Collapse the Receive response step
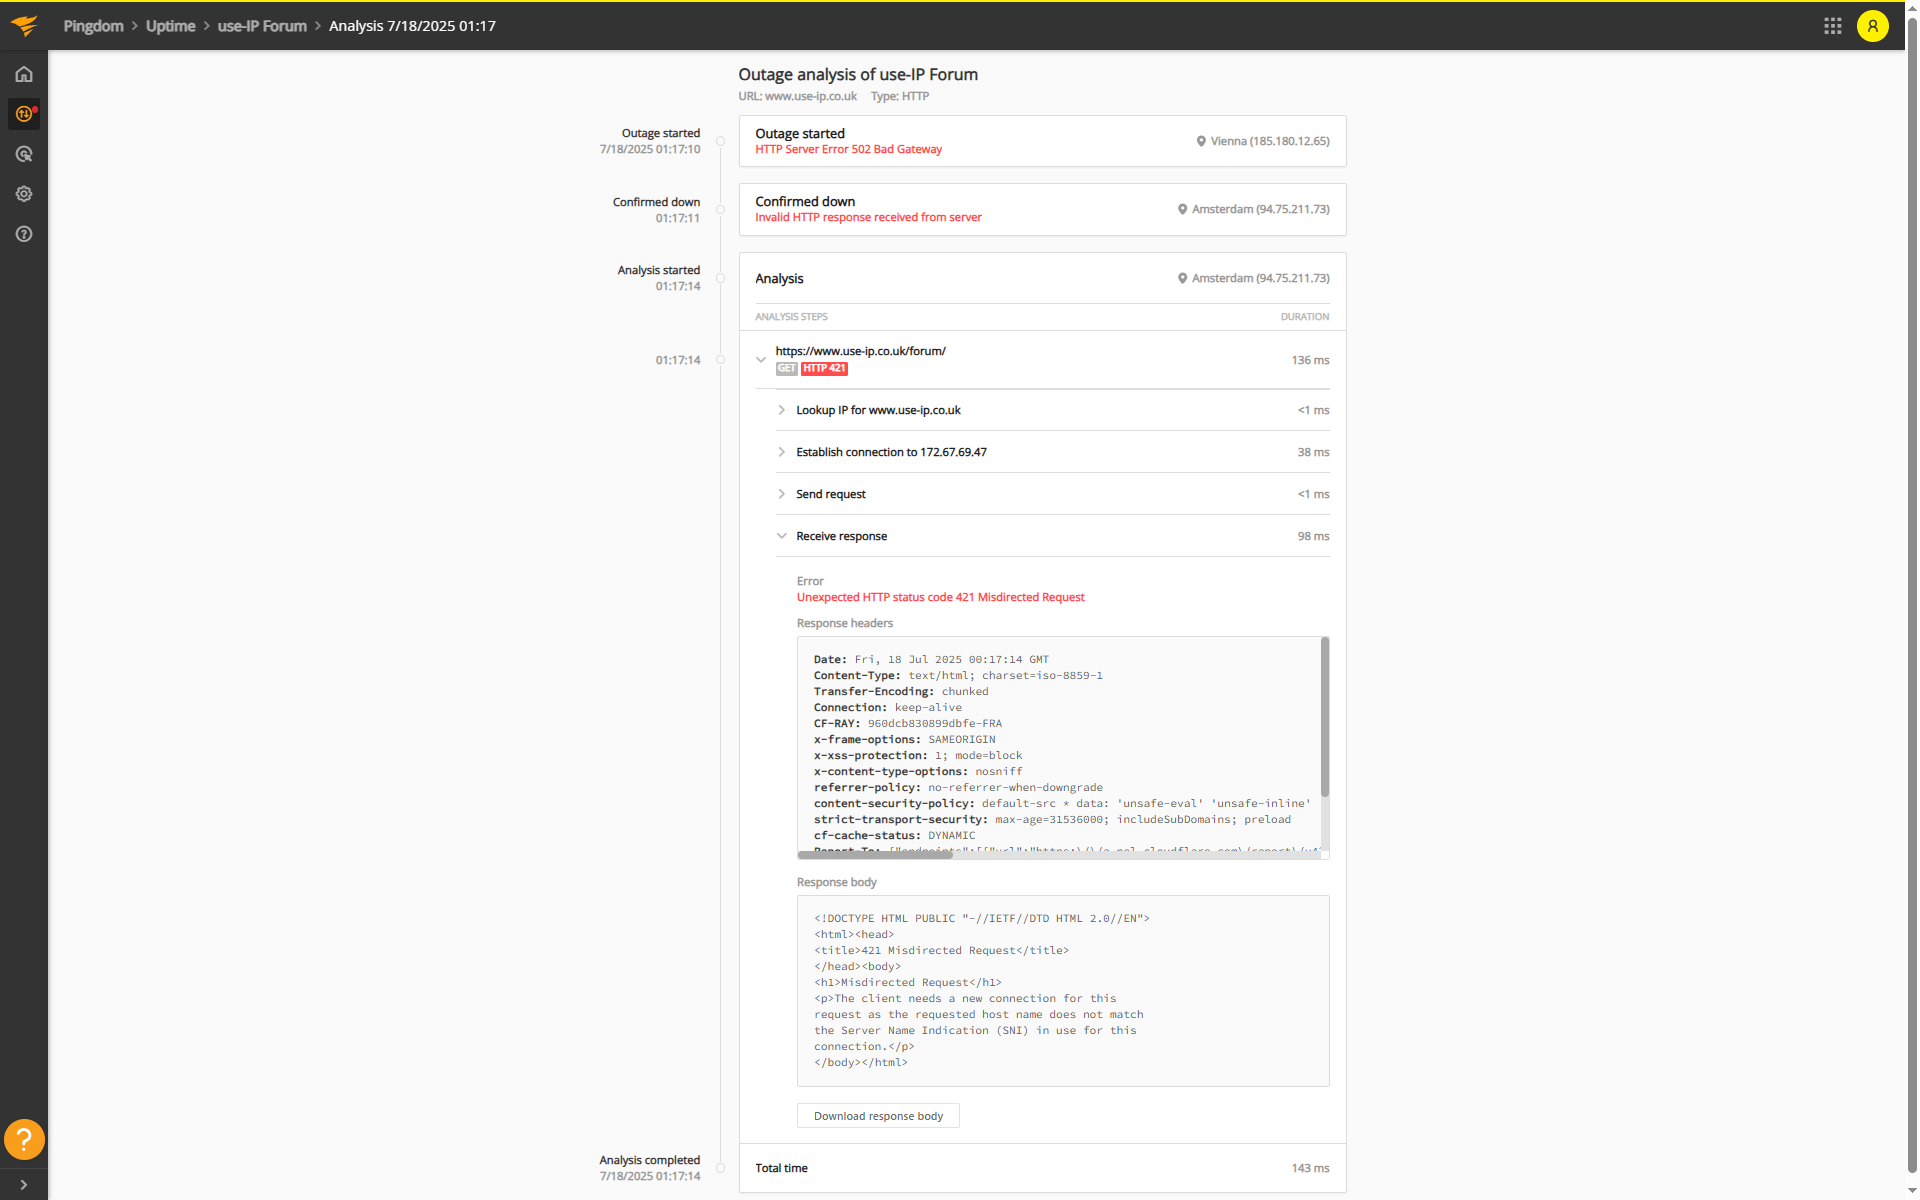 coord(781,536)
